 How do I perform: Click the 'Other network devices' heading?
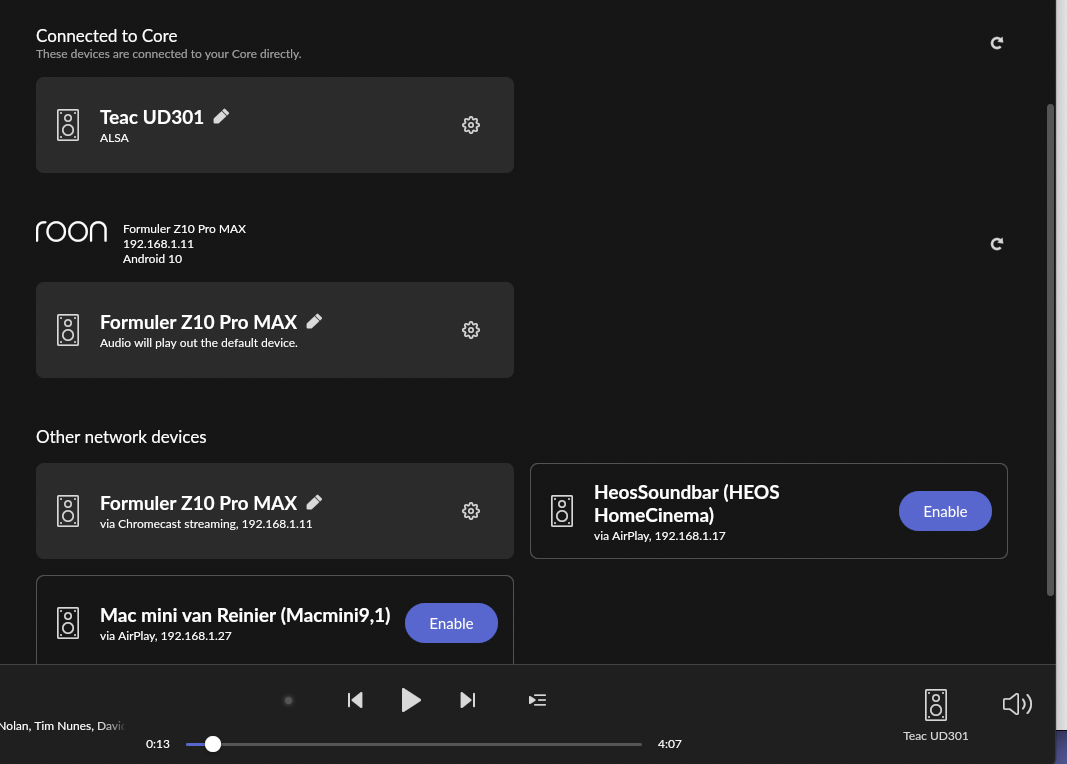click(x=121, y=437)
